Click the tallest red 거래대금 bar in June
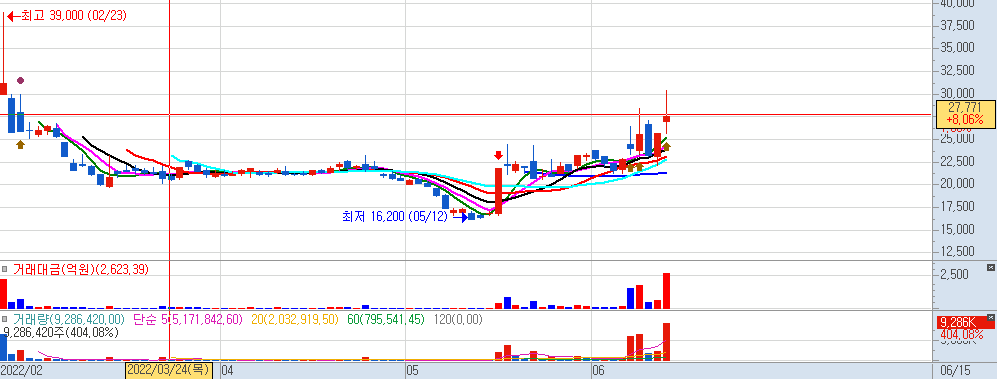 pyautogui.click(x=666, y=291)
